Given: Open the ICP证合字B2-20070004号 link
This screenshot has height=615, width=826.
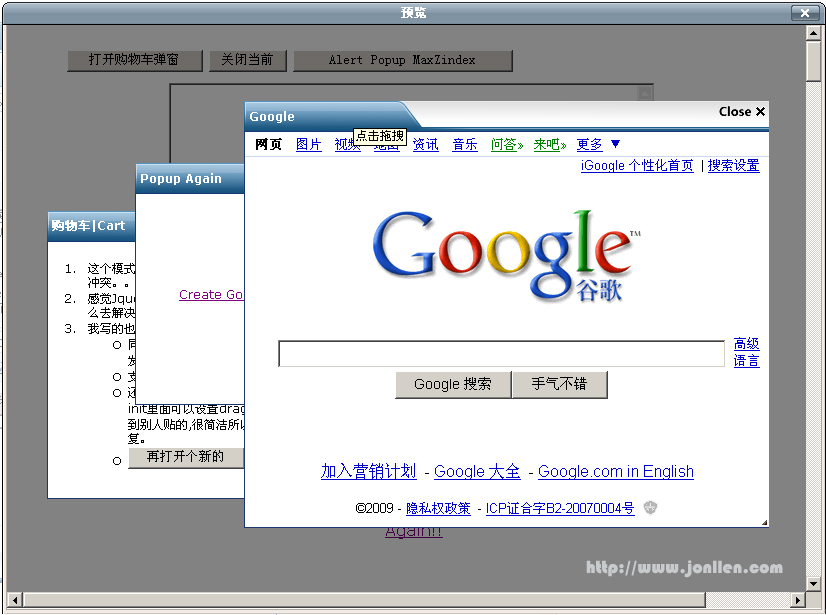Looking at the screenshot, I should tap(560, 508).
